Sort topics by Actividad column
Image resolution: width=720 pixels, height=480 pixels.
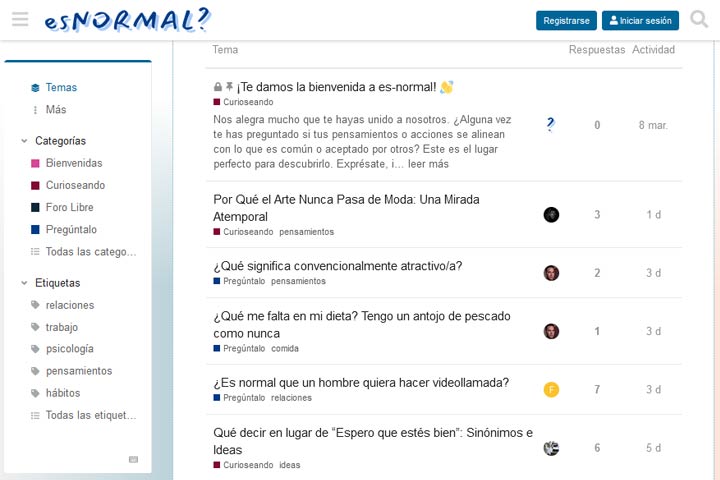pyautogui.click(x=653, y=50)
